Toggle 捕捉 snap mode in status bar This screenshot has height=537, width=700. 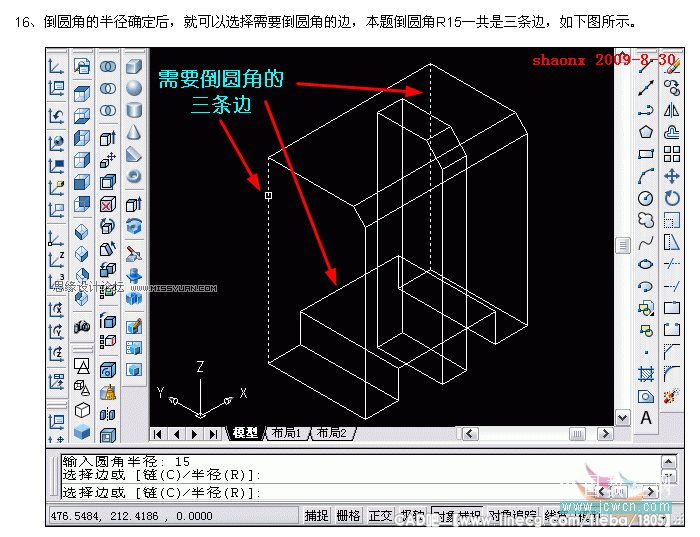coord(317,516)
